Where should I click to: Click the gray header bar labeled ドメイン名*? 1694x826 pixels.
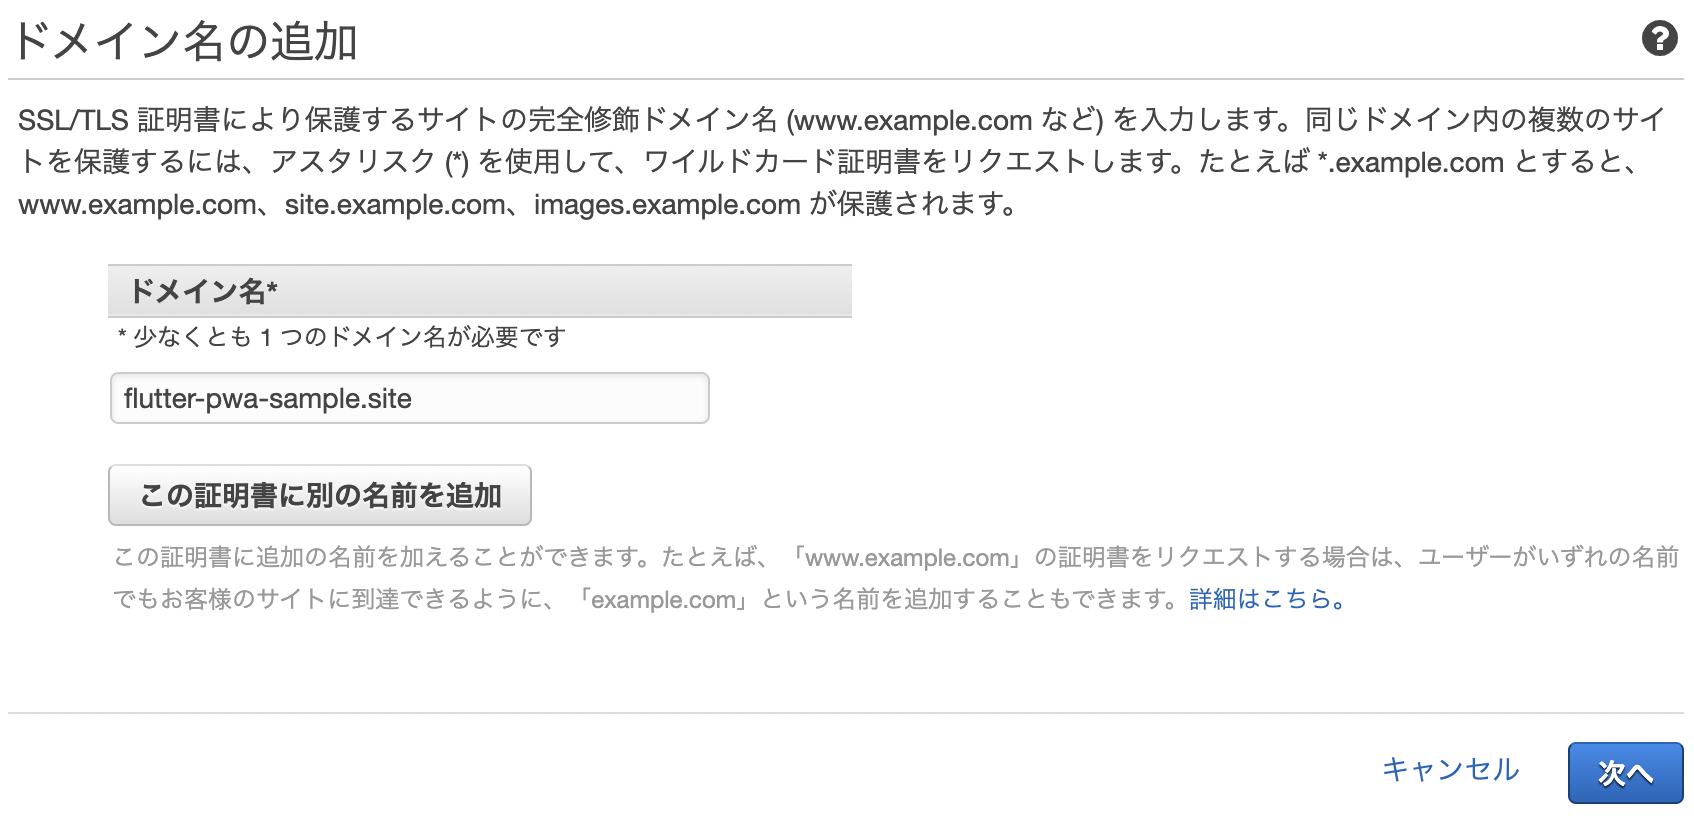pyautogui.click(x=478, y=291)
